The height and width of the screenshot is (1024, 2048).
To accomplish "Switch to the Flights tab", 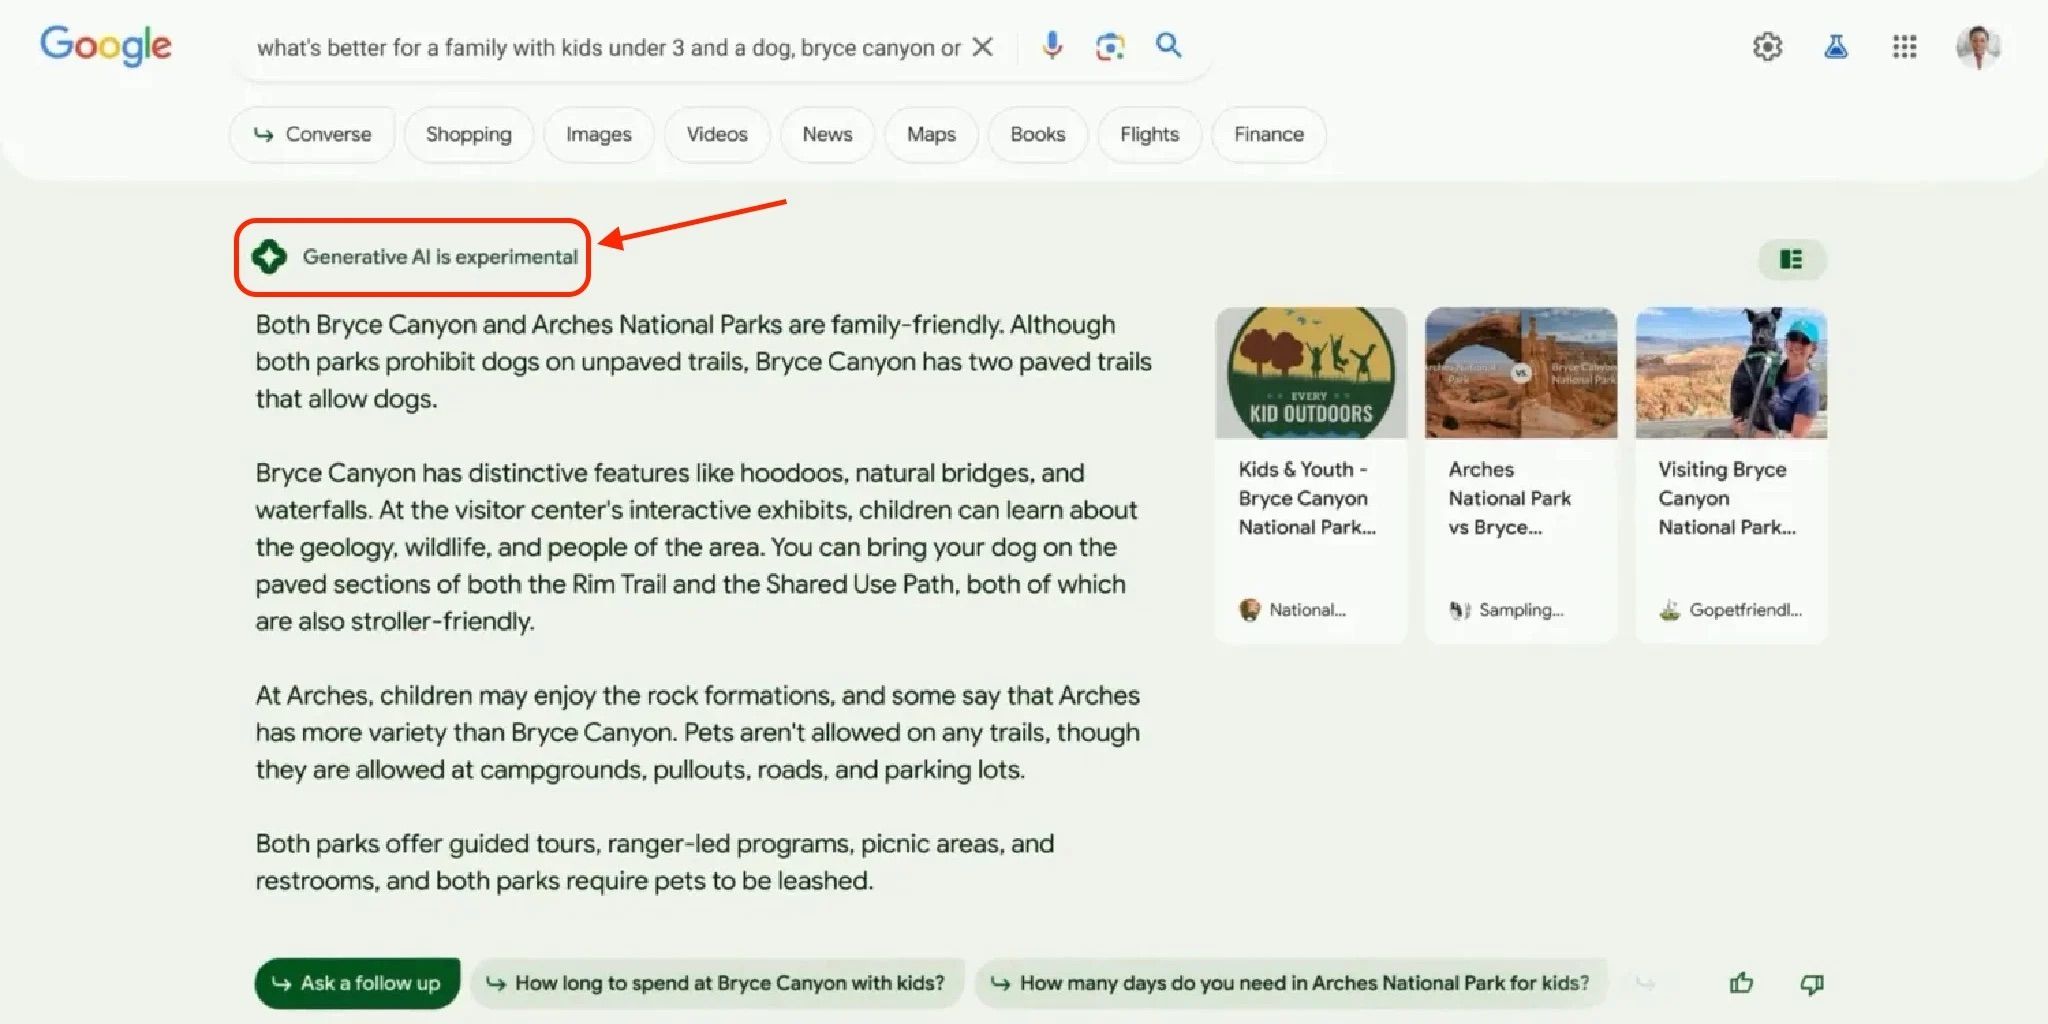I will (x=1149, y=134).
